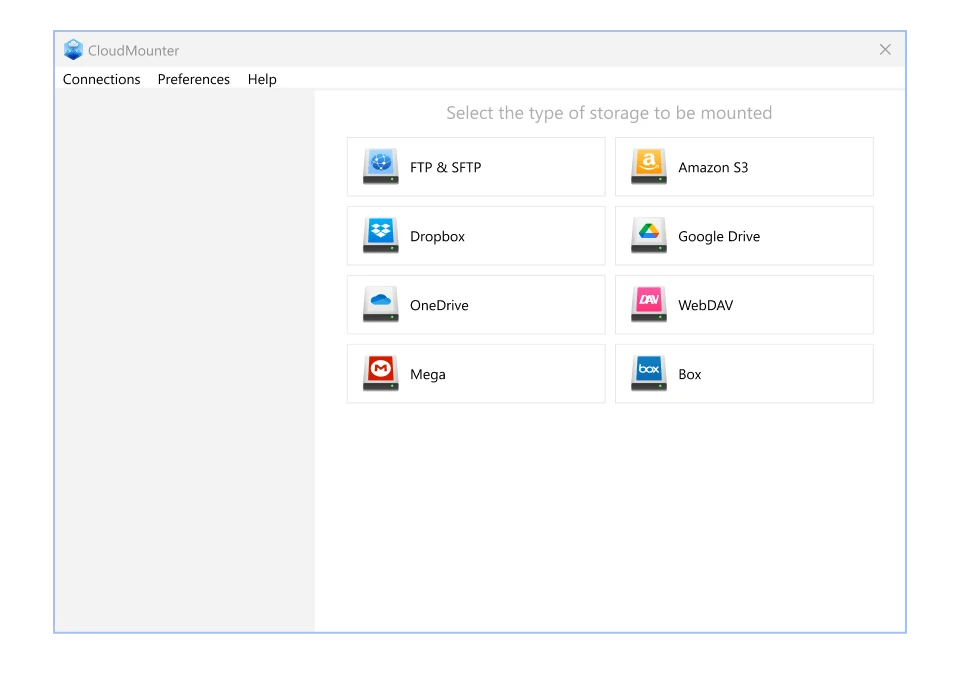
Task: Choose the Mega label
Action: pos(427,374)
